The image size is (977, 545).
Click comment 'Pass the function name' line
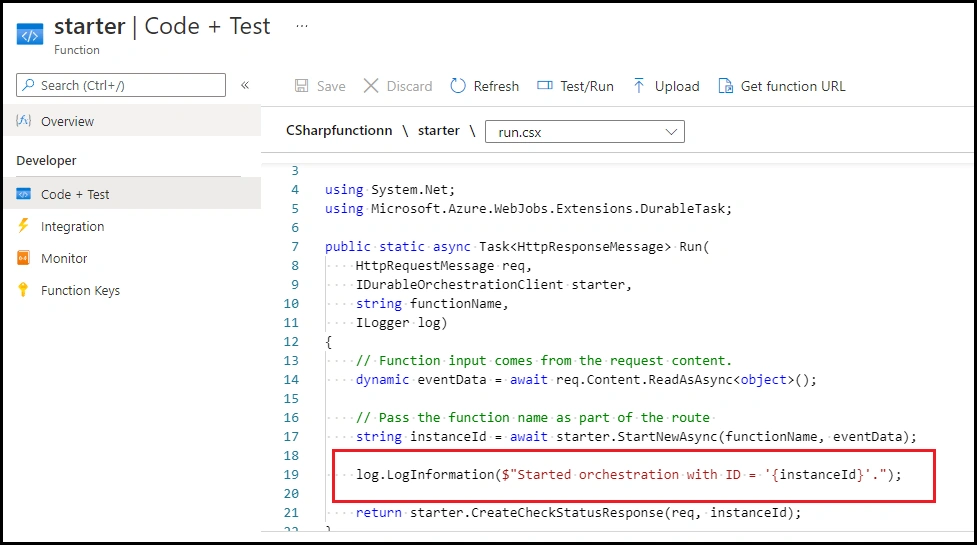533,417
